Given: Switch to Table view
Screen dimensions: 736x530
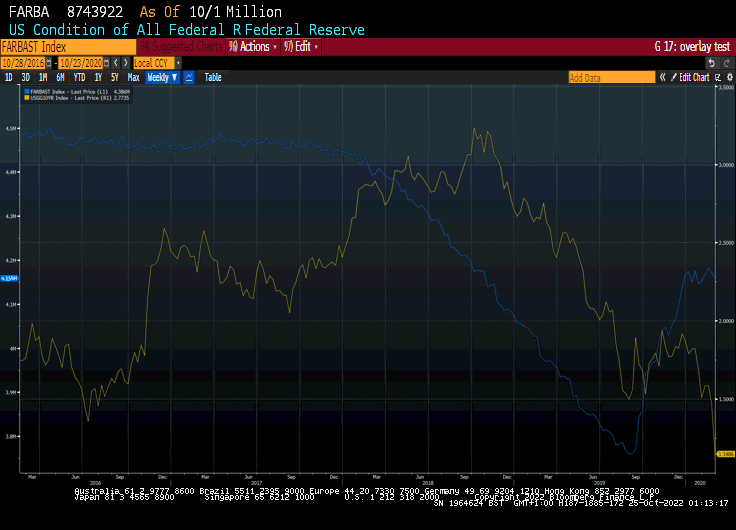Looking at the screenshot, I should tap(213, 77).
